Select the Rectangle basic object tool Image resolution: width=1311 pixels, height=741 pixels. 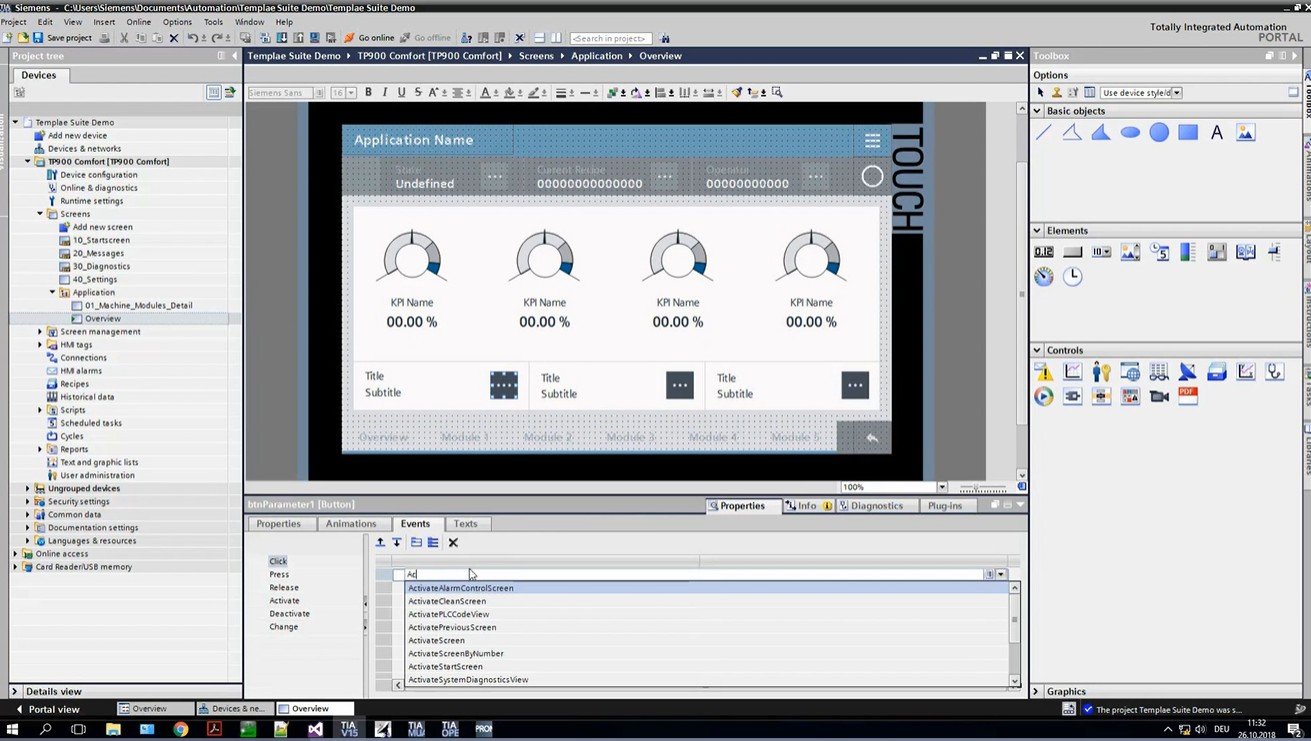click(1188, 132)
